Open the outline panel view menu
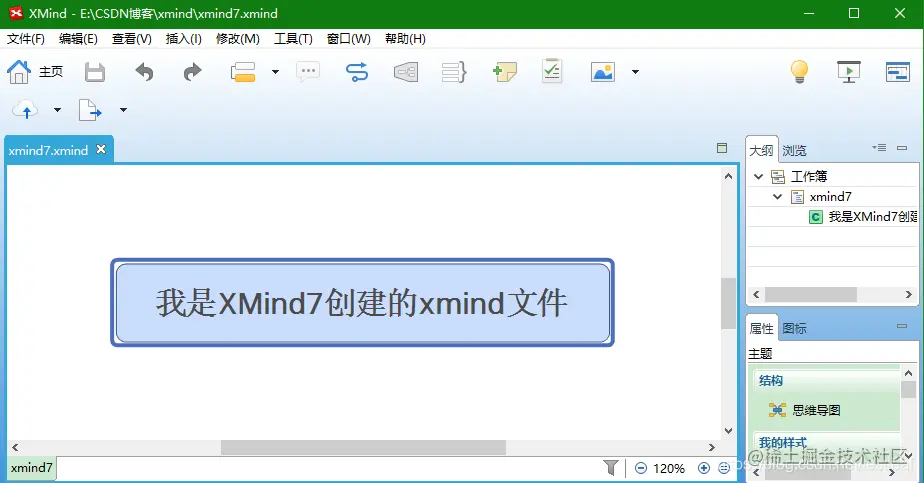Image resolution: width=924 pixels, height=483 pixels. (x=879, y=148)
